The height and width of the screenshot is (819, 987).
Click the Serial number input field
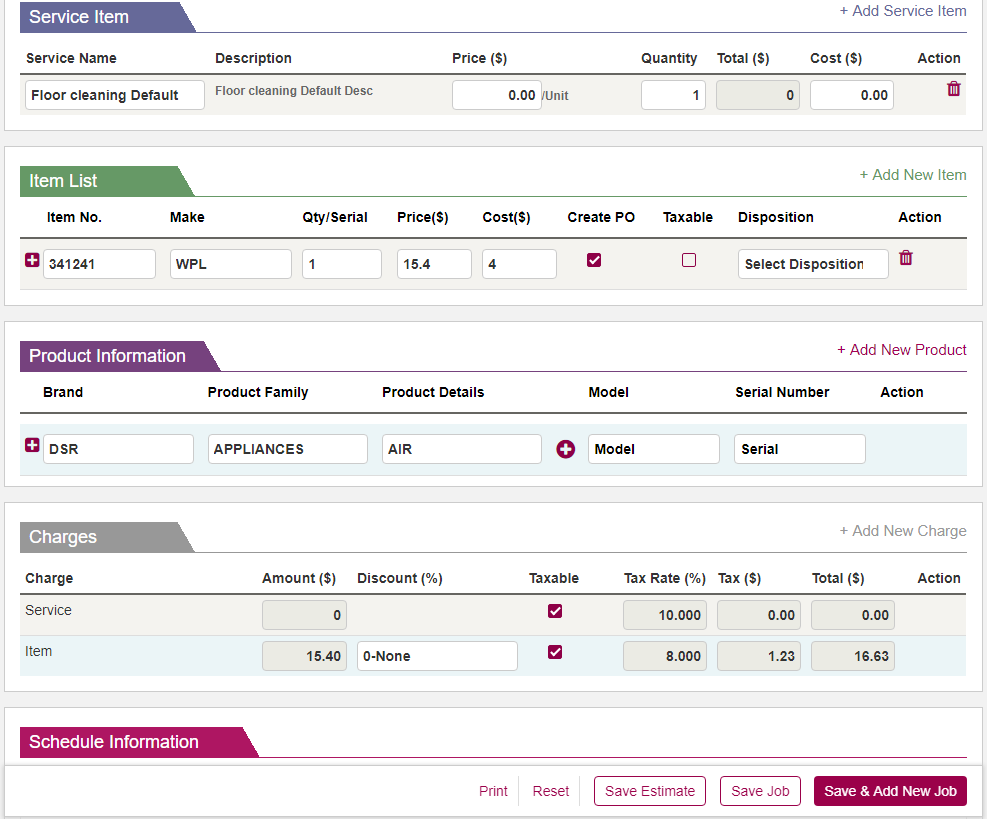tap(799, 449)
